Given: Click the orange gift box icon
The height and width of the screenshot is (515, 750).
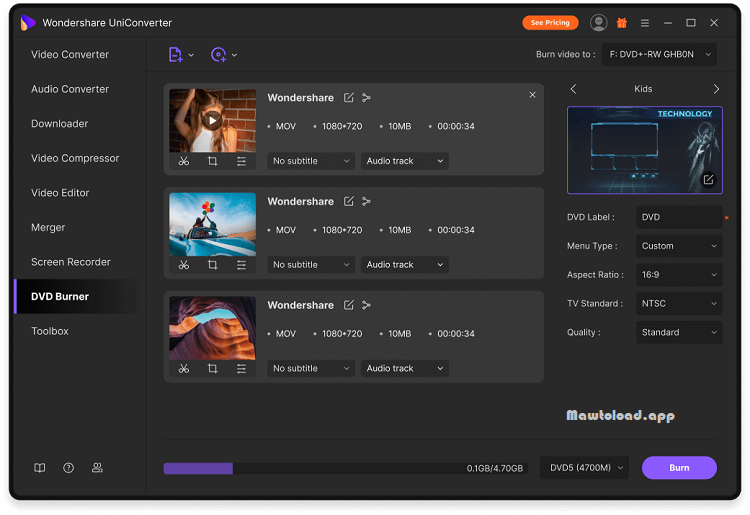Looking at the screenshot, I should click(622, 22).
